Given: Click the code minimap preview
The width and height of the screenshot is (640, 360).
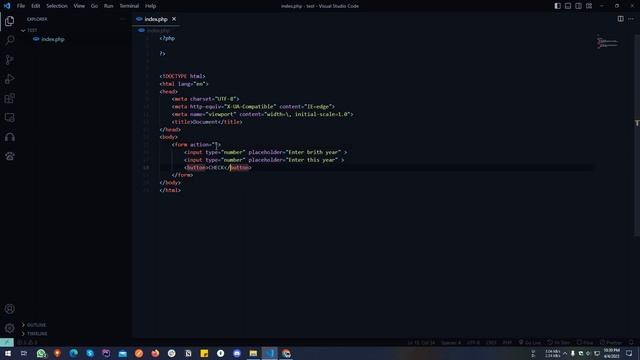Looking at the screenshot, I should pyautogui.click(x=607, y=42).
